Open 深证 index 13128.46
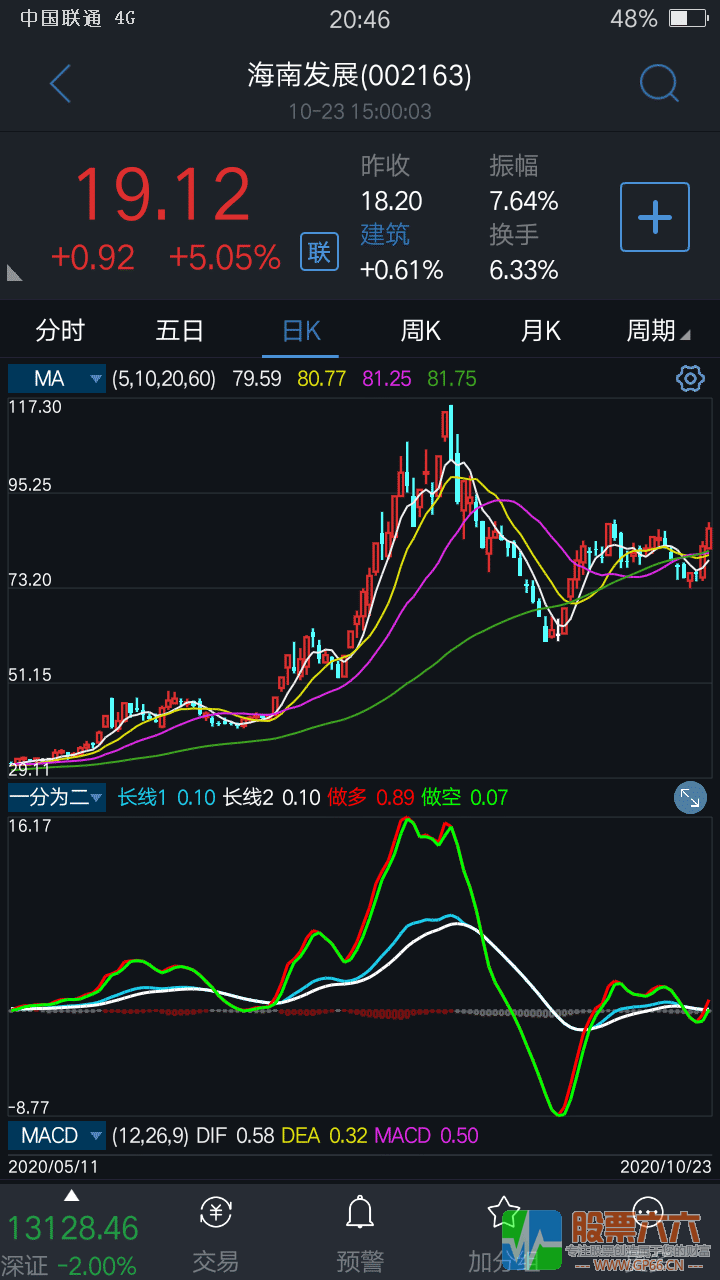720x1280 pixels. (x=73, y=1228)
